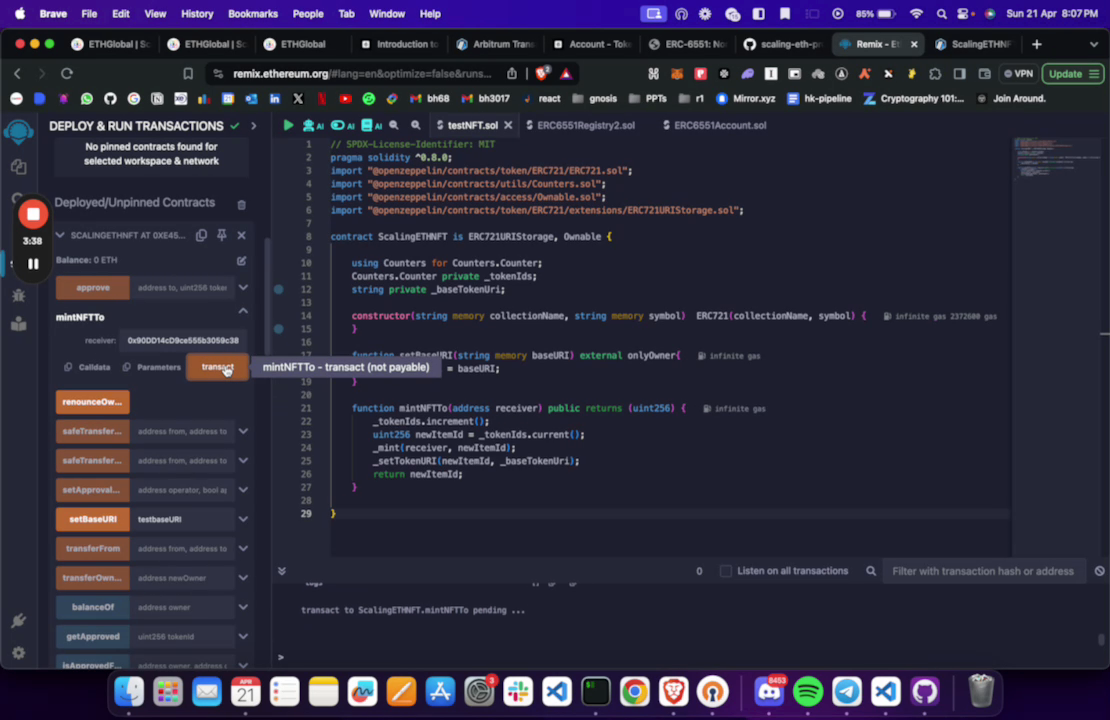1110x720 pixels.
Task: Open the Remix home logo icon
Action: (19, 132)
